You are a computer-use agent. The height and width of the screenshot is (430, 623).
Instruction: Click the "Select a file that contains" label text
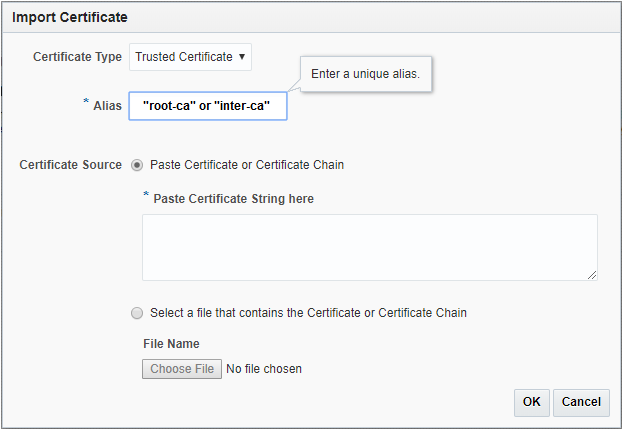pyautogui.click(x=308, y=313)
